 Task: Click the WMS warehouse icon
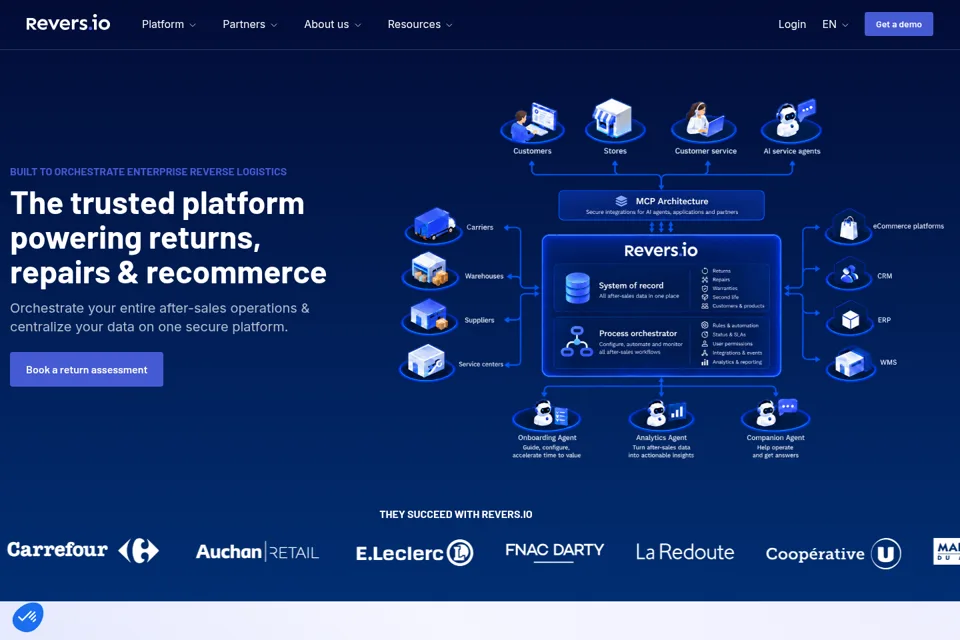(x=850, y=364)
